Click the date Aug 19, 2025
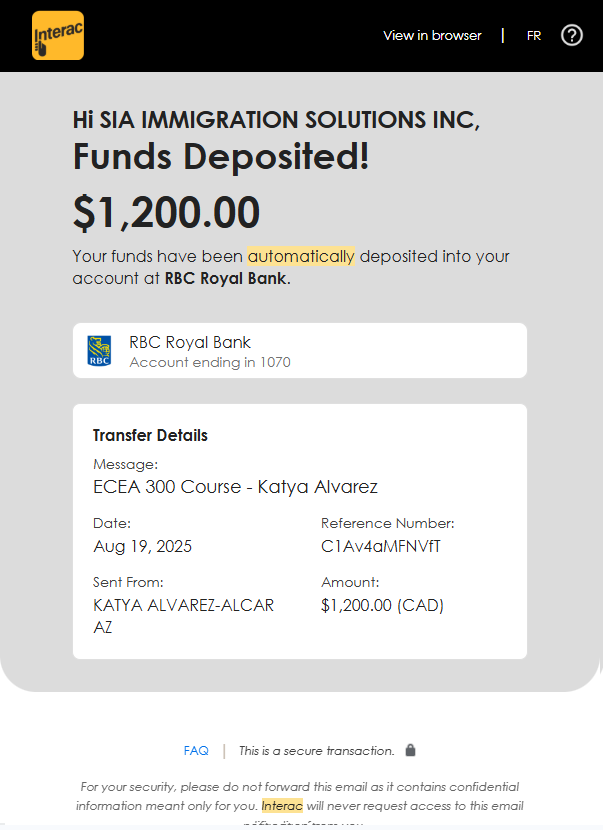 point(142,546)
